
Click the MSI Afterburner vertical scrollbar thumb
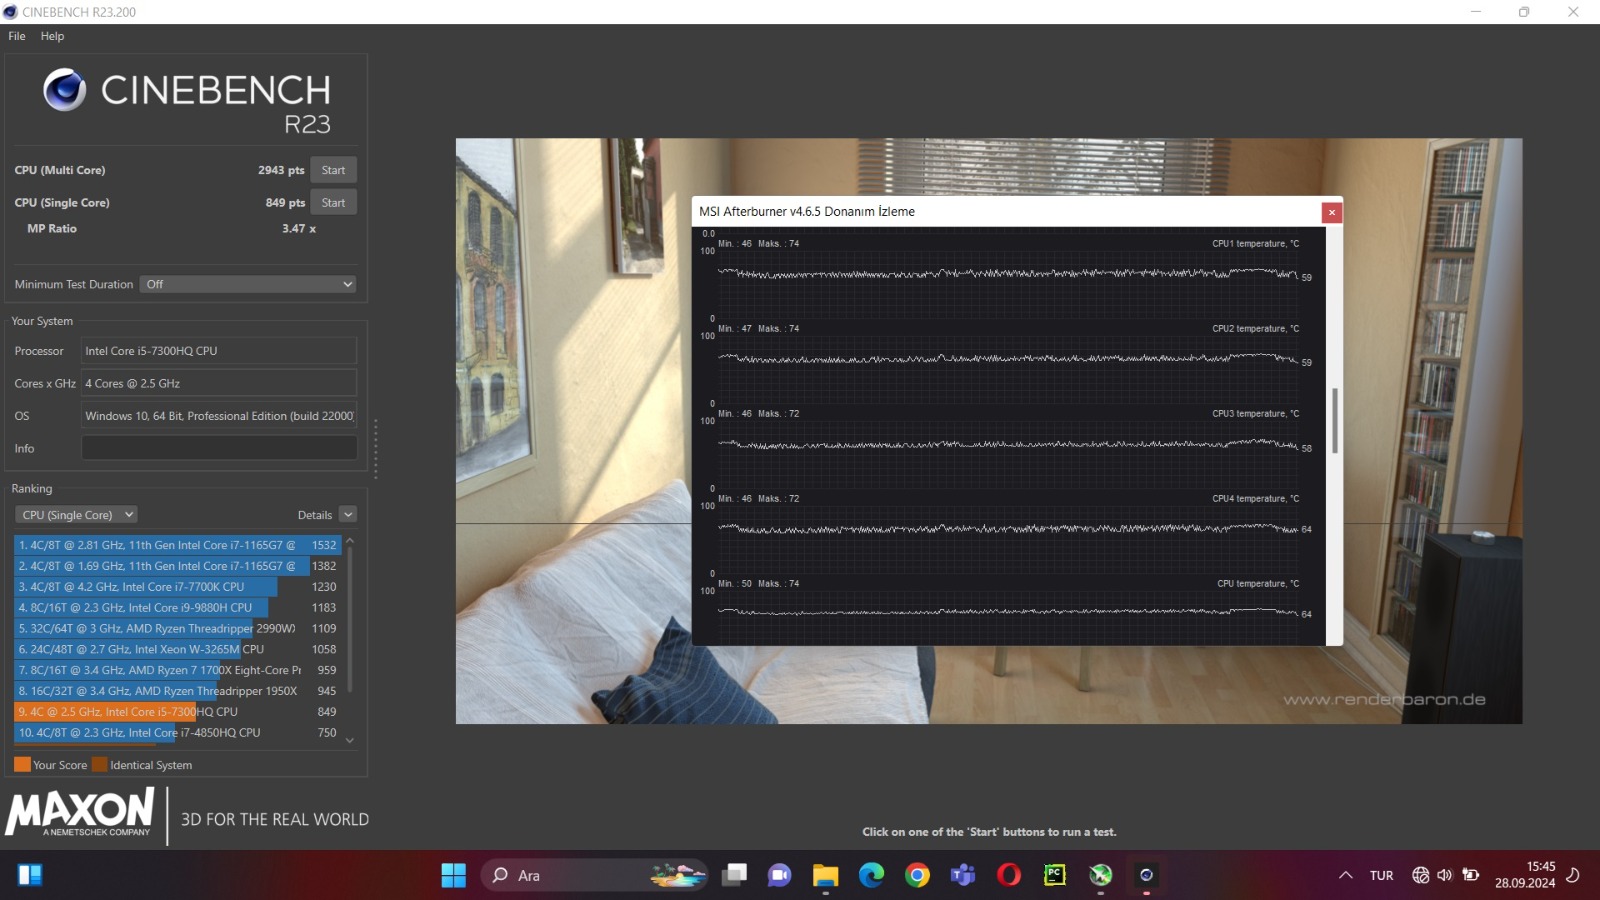click(x=1335, y=421)
